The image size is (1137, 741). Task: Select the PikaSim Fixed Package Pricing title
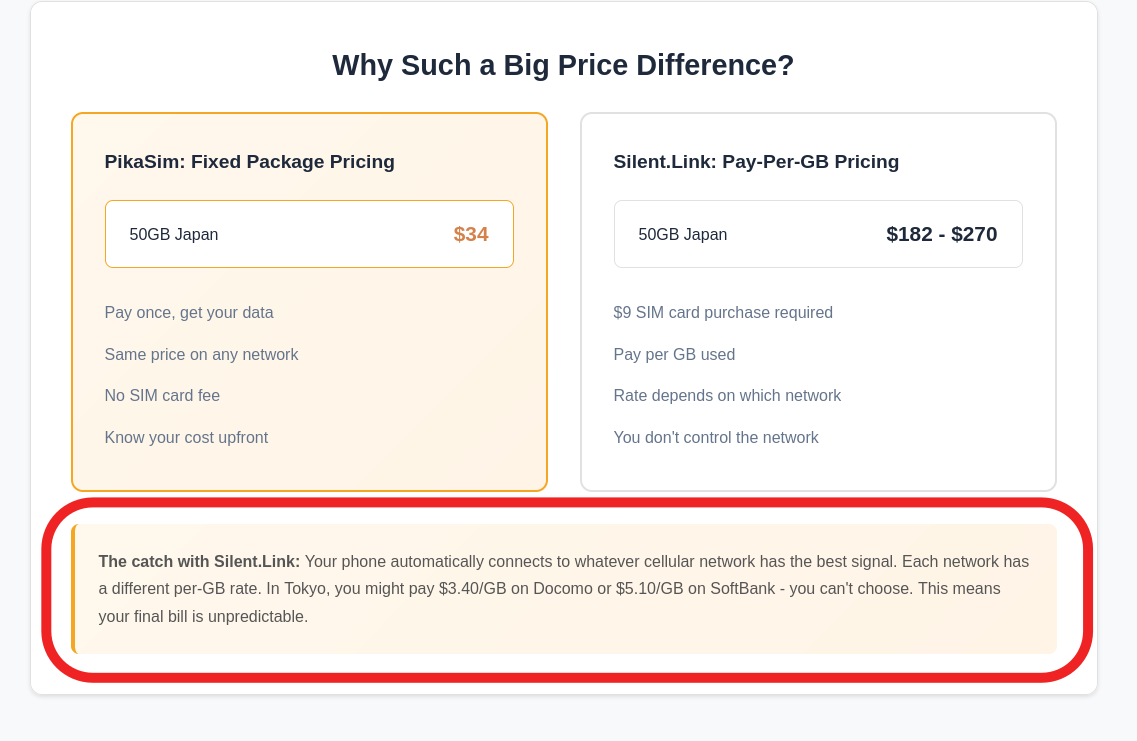point(249,162)
